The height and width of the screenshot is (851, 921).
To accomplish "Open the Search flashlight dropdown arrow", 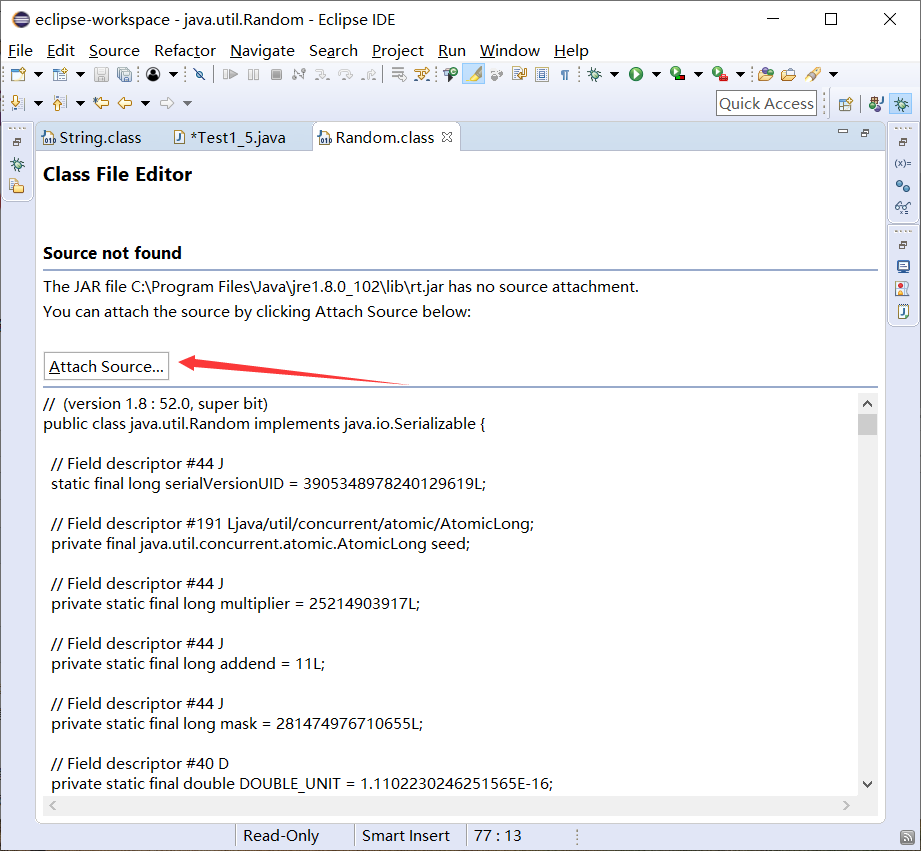I will [833, 75].
